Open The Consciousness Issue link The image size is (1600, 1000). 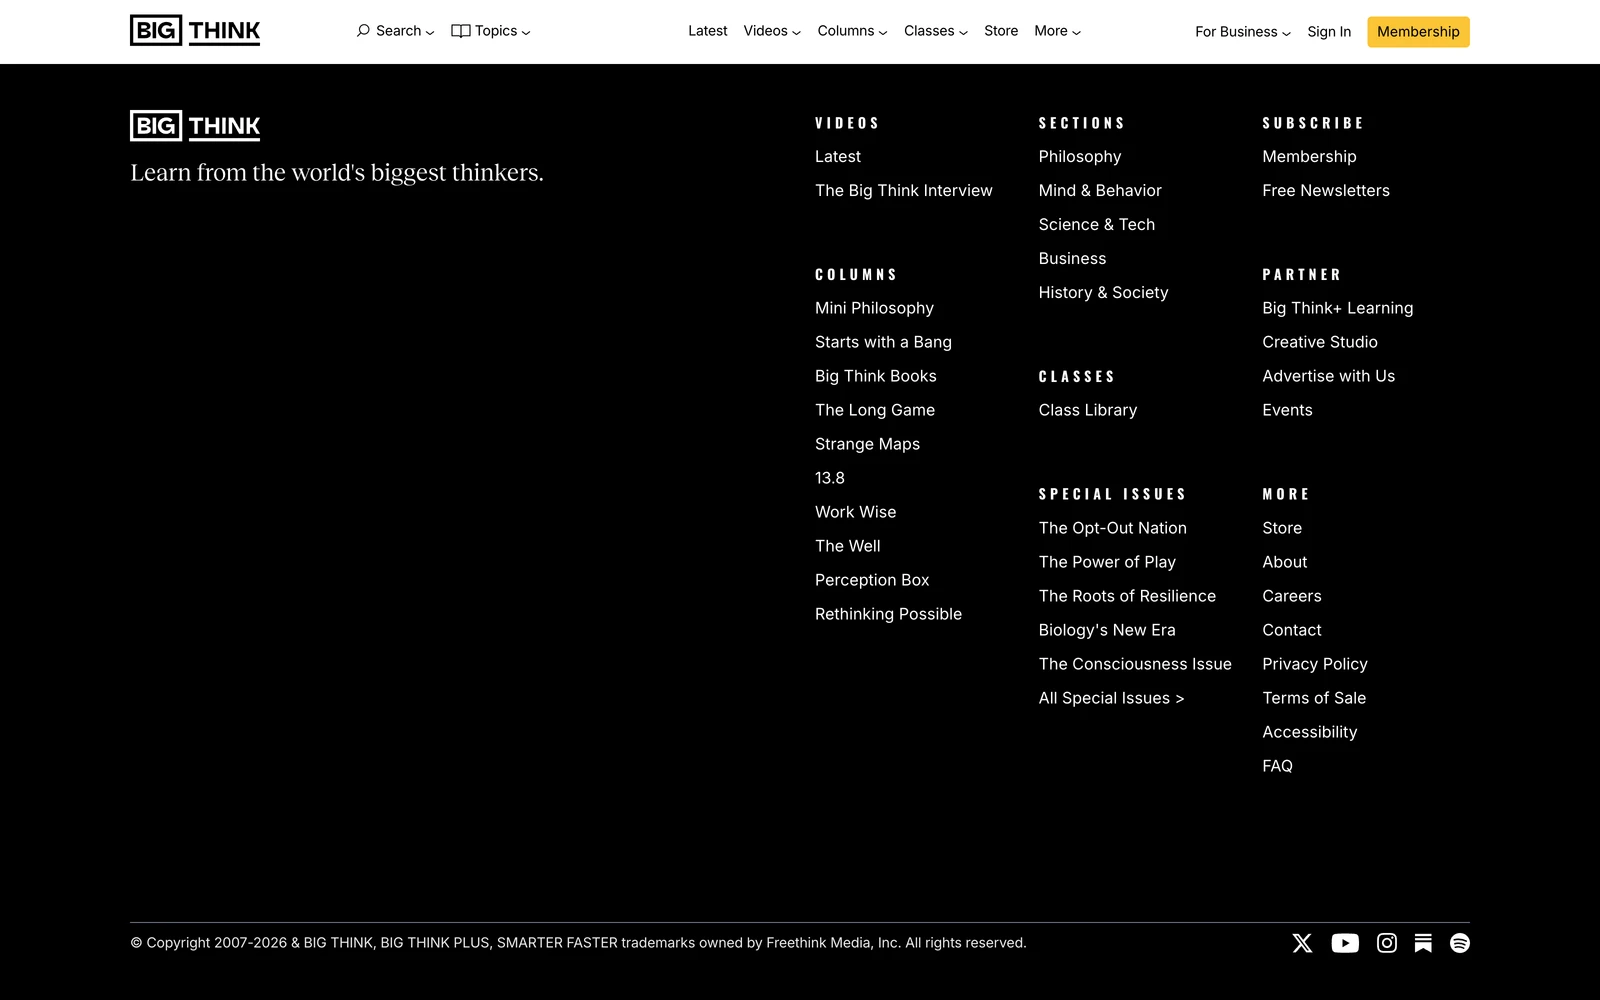[1135, 665]
